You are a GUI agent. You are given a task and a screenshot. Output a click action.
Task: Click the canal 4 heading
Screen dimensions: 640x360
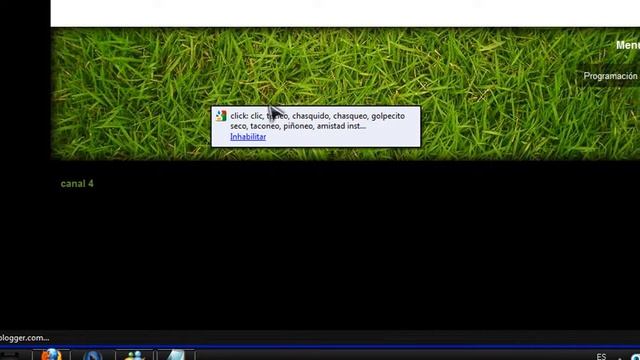[x=77, y=184]
